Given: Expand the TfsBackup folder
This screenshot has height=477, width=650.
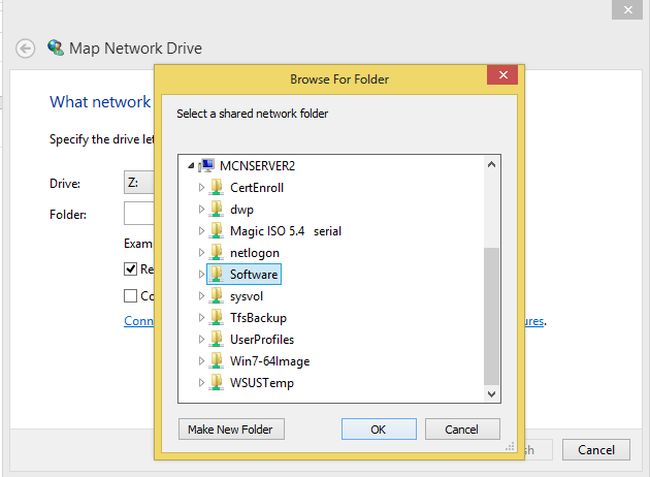Looking at the screenshot, I should pos(201,317).
